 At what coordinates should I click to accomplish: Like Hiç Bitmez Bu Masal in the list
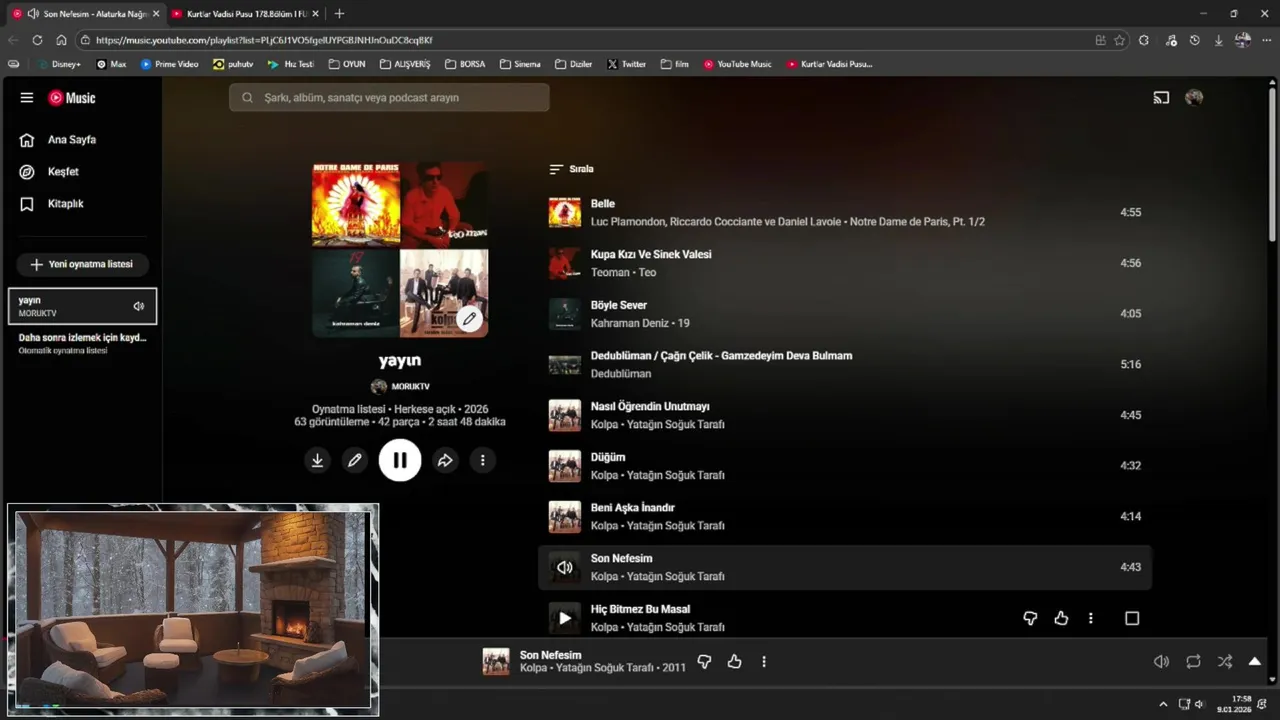coord(1061,618)
